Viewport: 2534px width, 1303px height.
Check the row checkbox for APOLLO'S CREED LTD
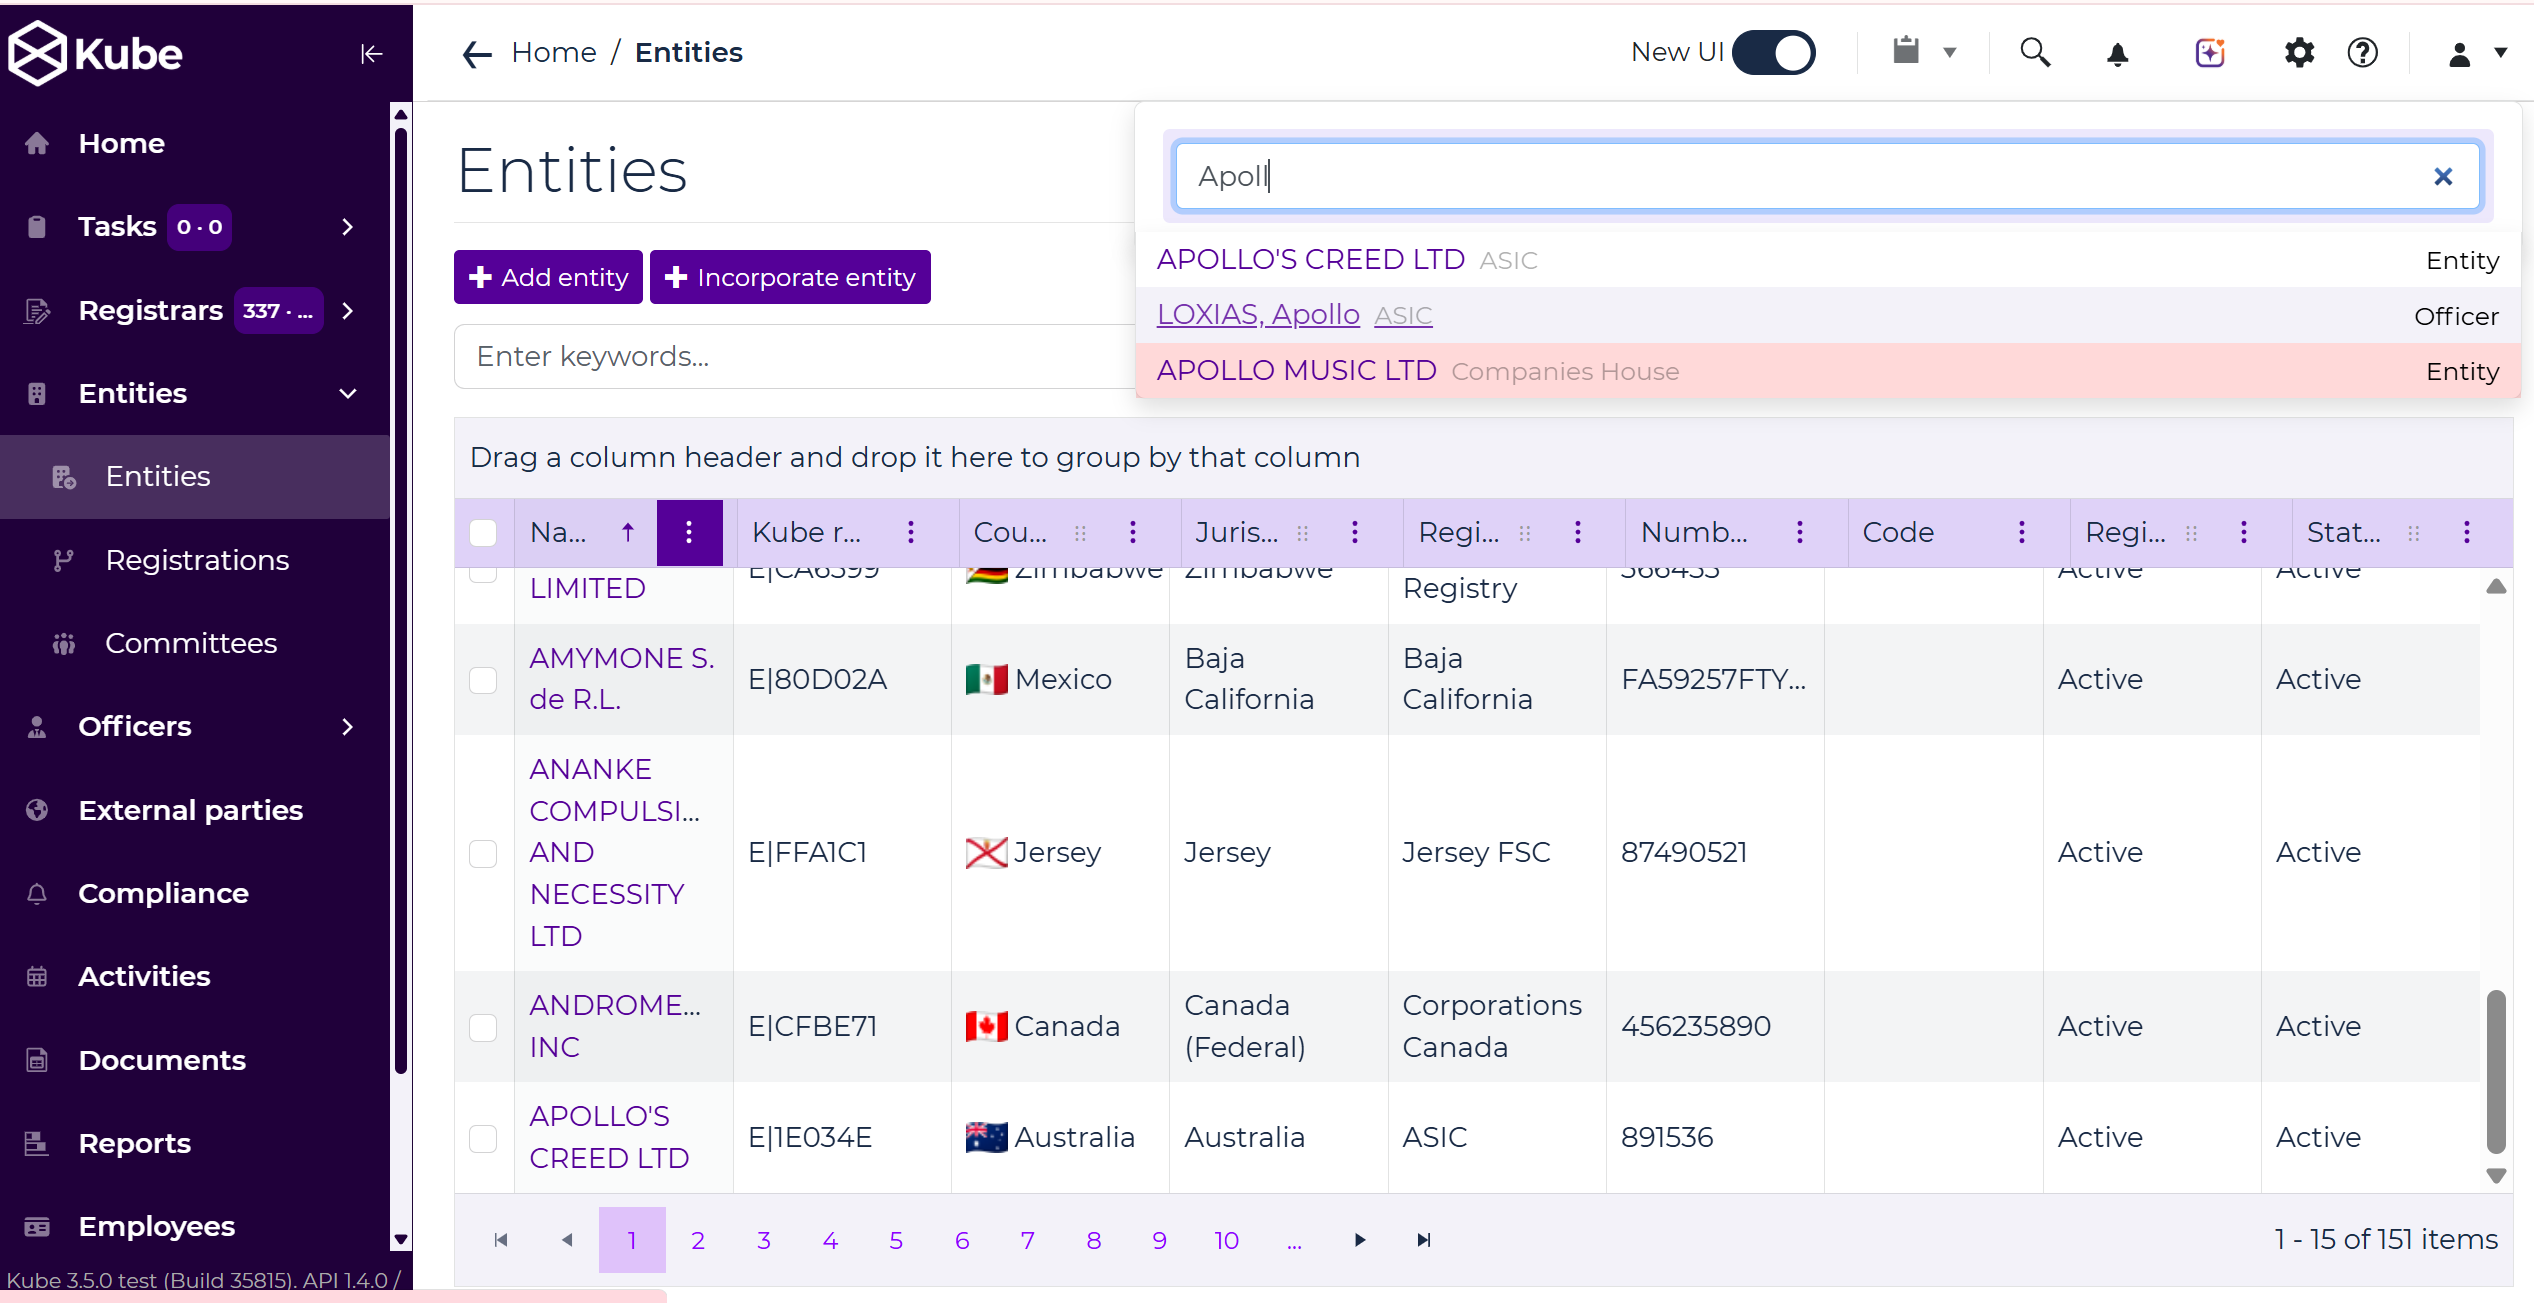(x=484, y=1138)
